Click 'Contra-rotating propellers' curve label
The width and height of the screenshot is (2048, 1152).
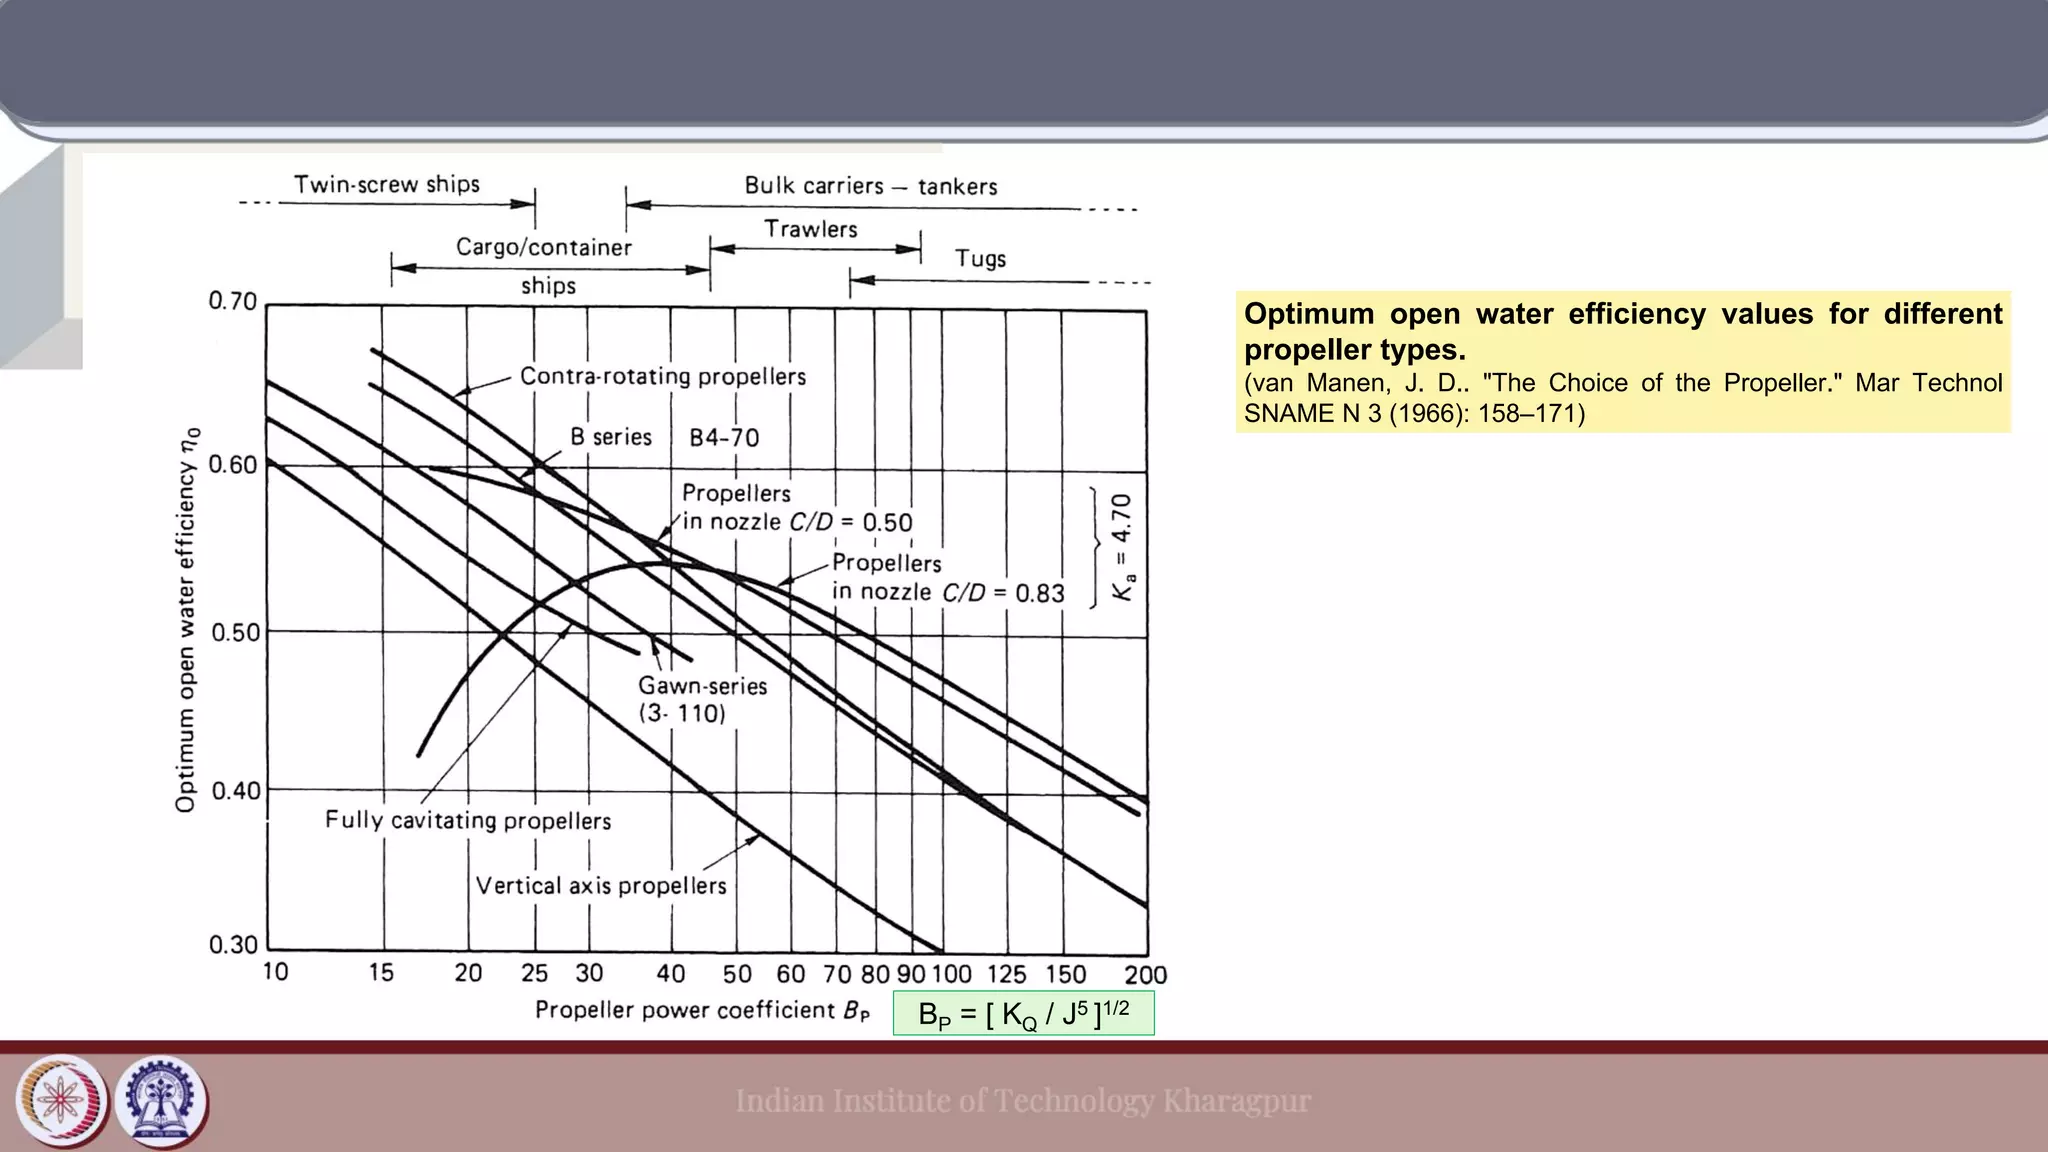coord(663,376)
